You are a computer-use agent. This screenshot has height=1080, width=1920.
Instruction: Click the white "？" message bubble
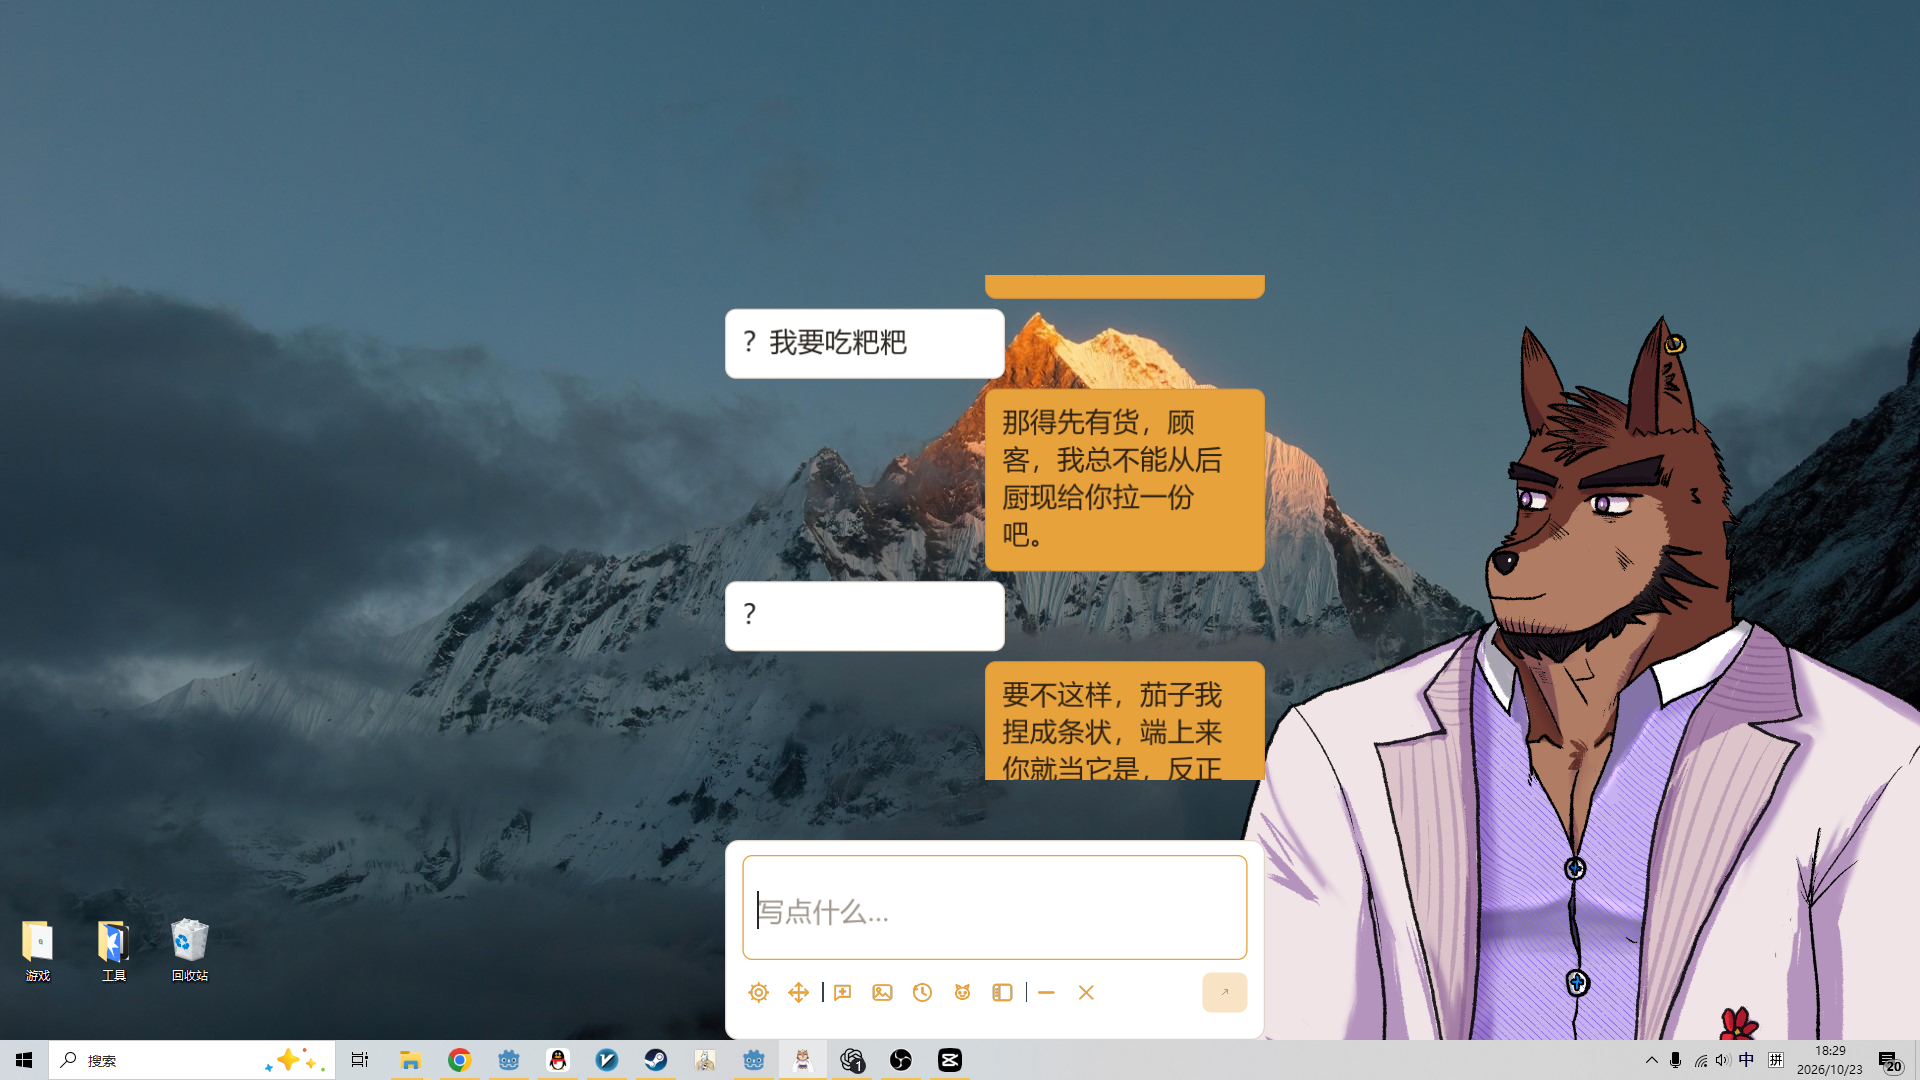(x=864, y=616)
